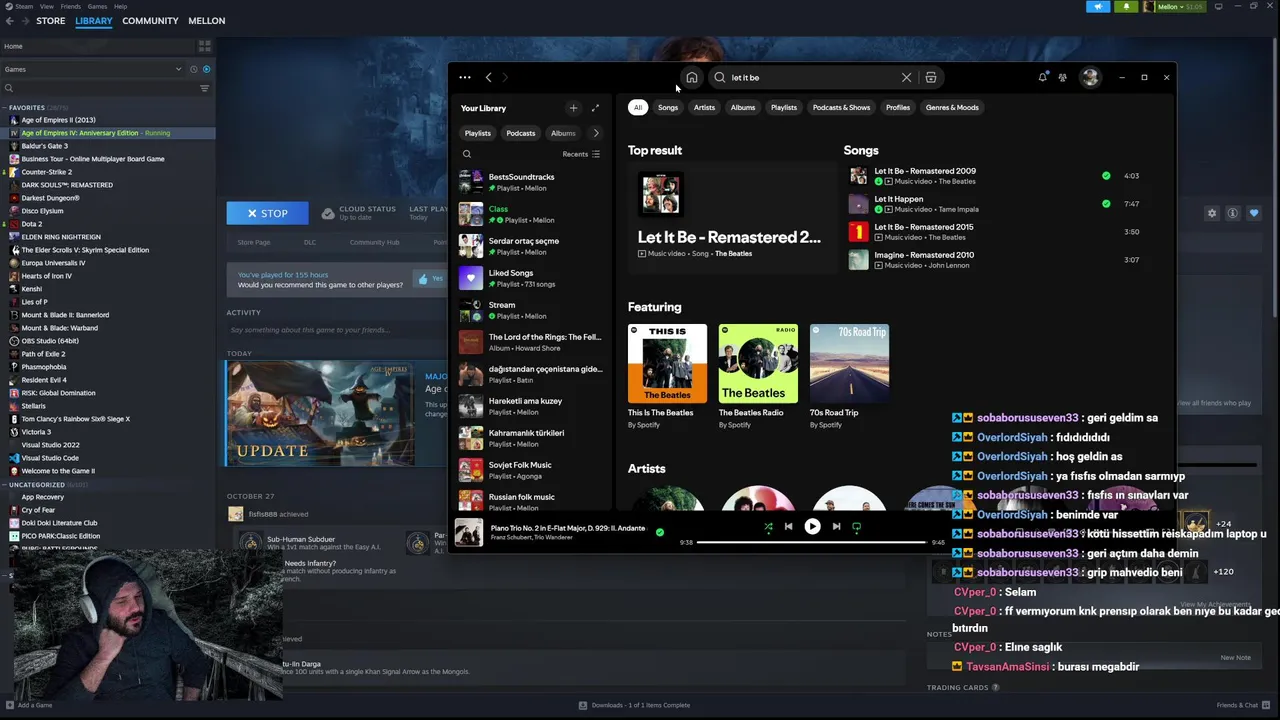Screen dimensions: 1280x720
Task: Open Sovjet Folk Music playlist
Action: [530, 470]
